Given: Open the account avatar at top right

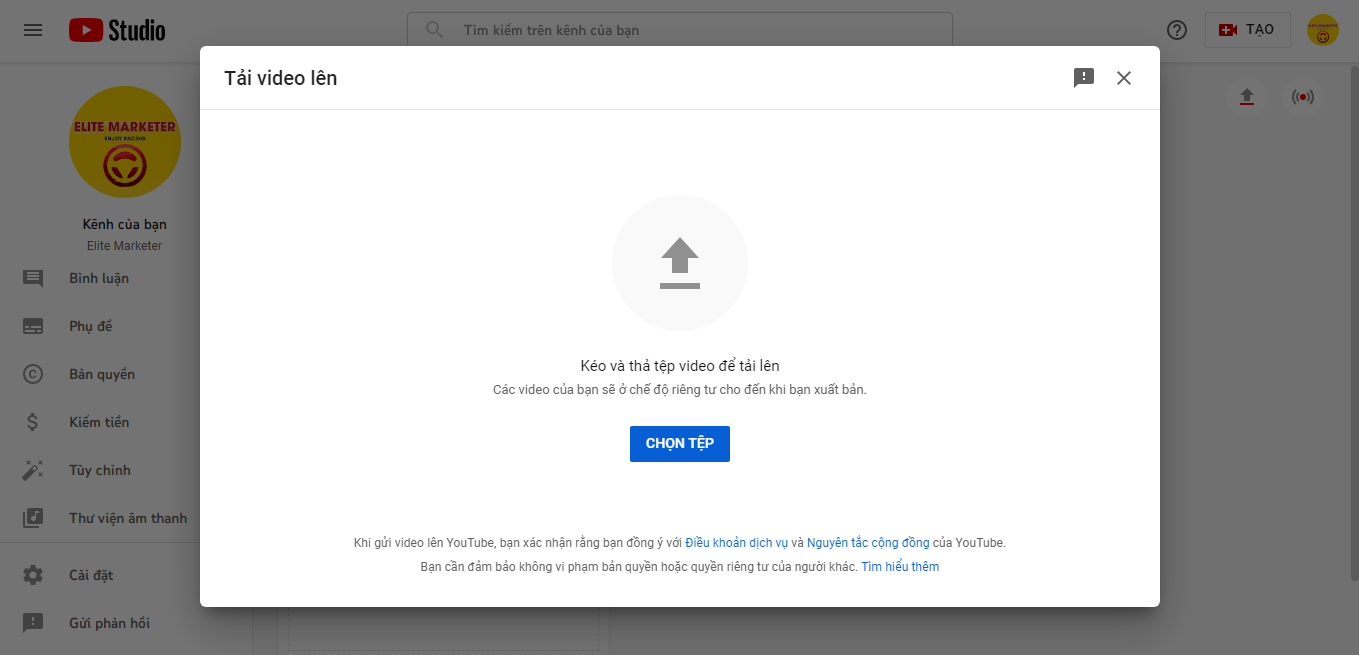Looking at the screenshot, I should (1322, 30).
